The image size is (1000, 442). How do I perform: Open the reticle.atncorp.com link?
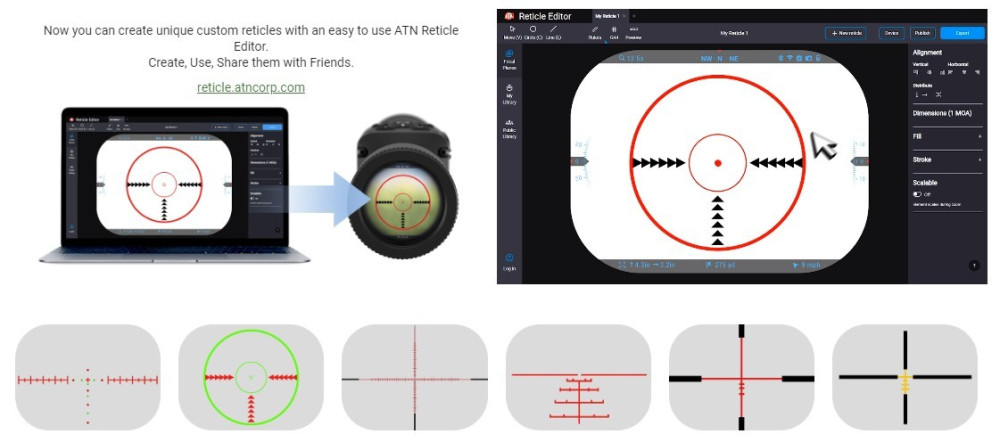[x=251, y=87]
